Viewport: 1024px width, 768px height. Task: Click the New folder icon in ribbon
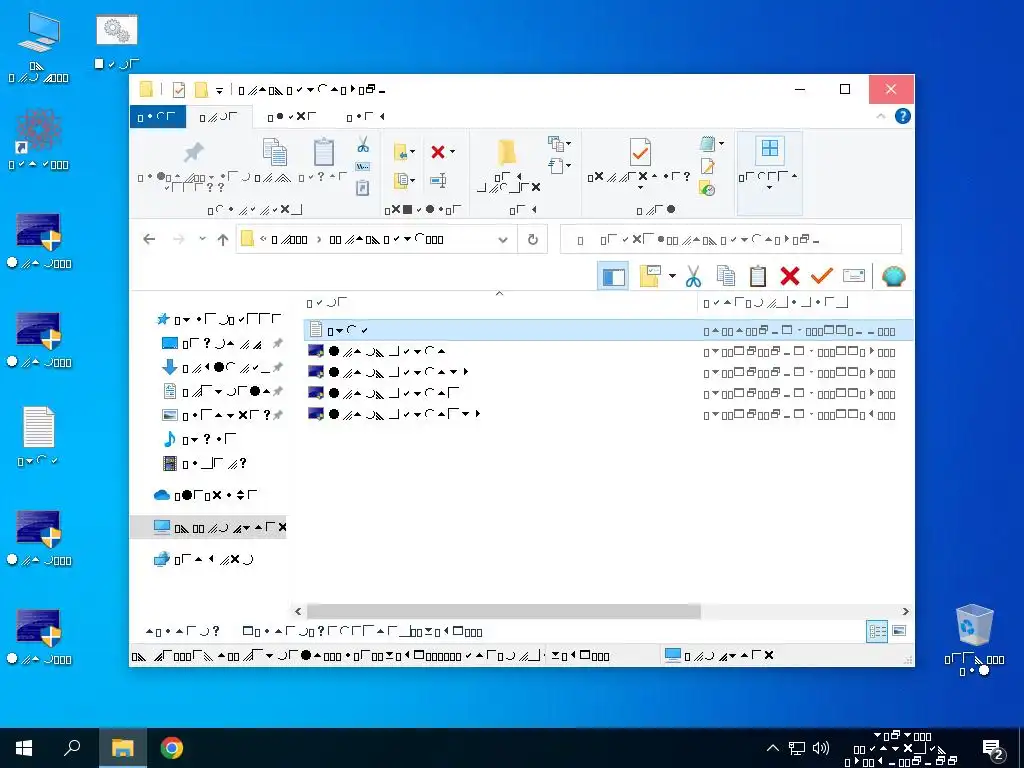(x=507, y=152)
